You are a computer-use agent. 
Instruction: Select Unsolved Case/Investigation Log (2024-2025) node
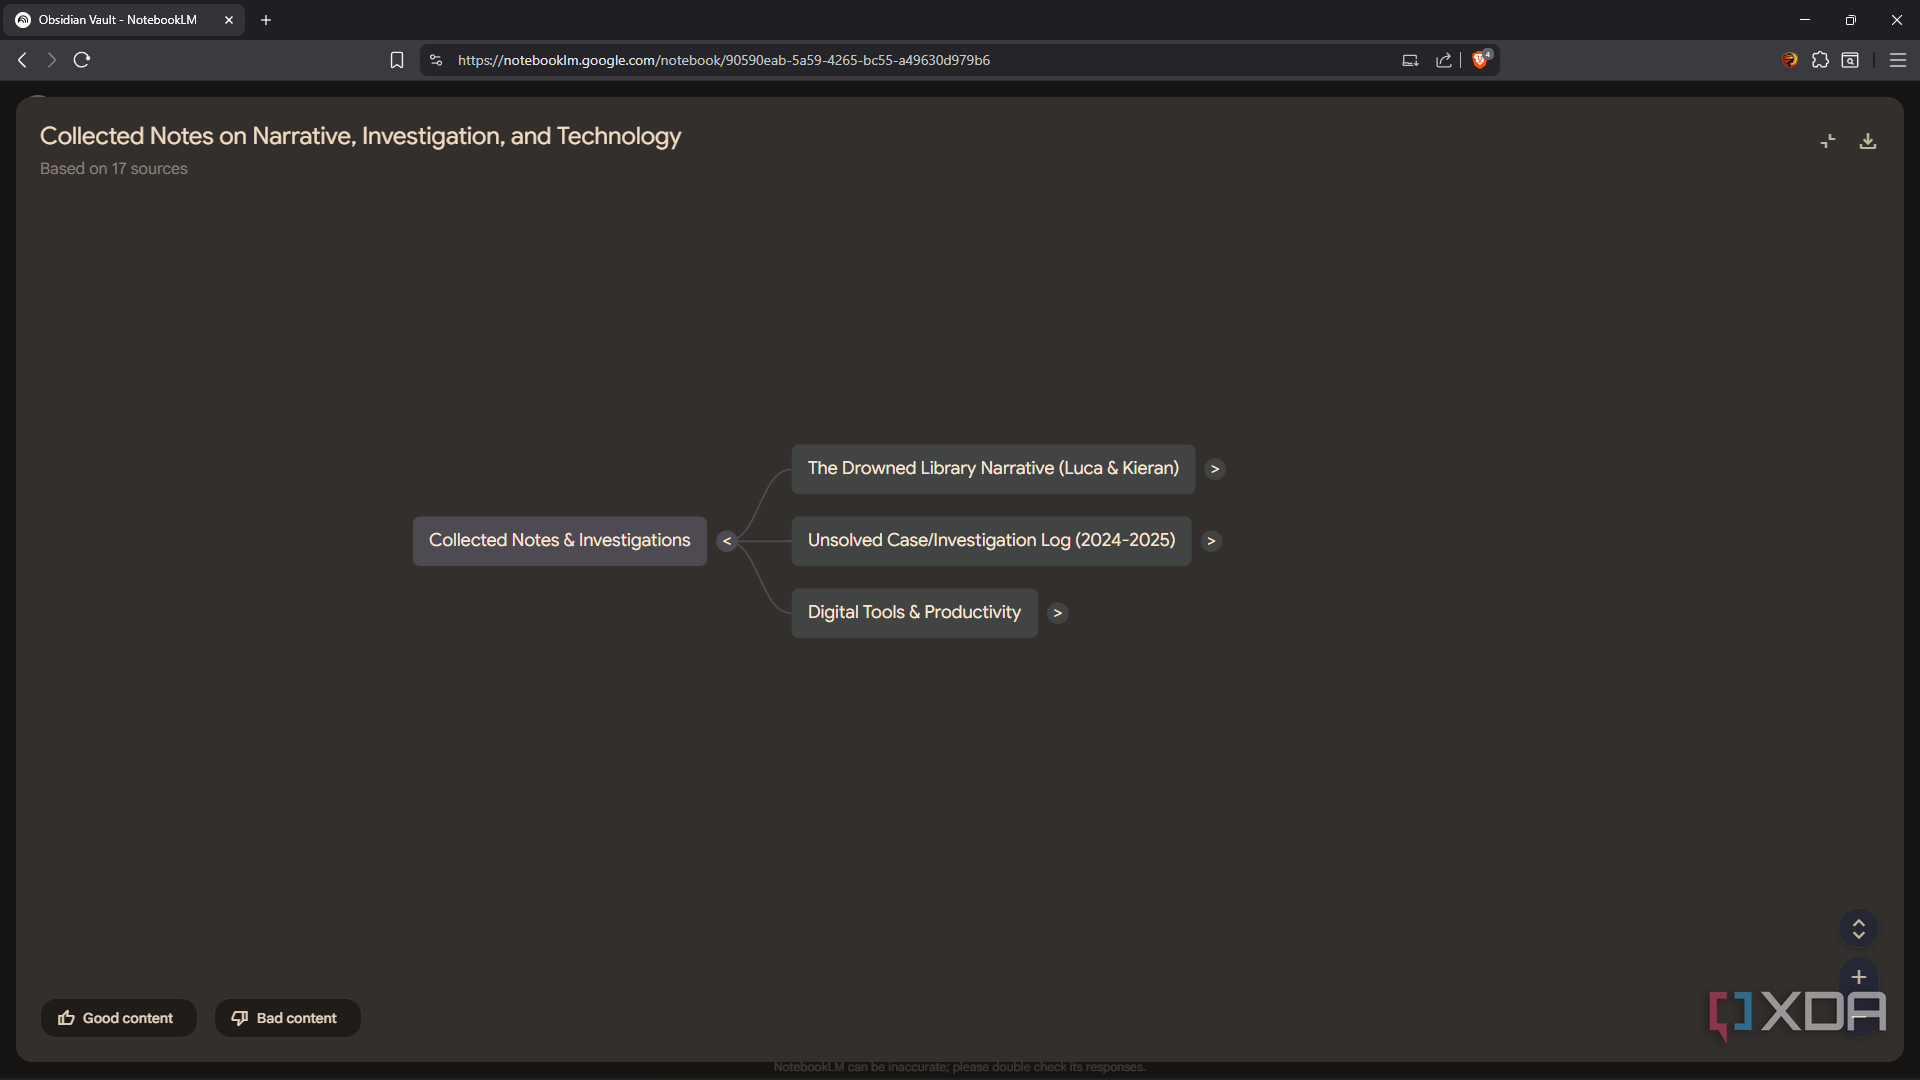[x=991, y=541]
